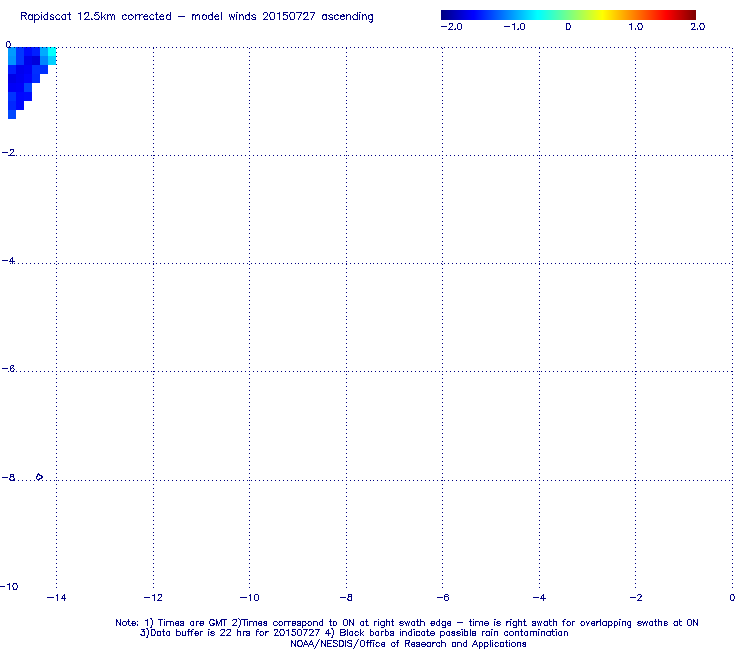This screenshot has height=650, width=740.
Task: Click the '-6' latitude axis label
Action: 8,369
